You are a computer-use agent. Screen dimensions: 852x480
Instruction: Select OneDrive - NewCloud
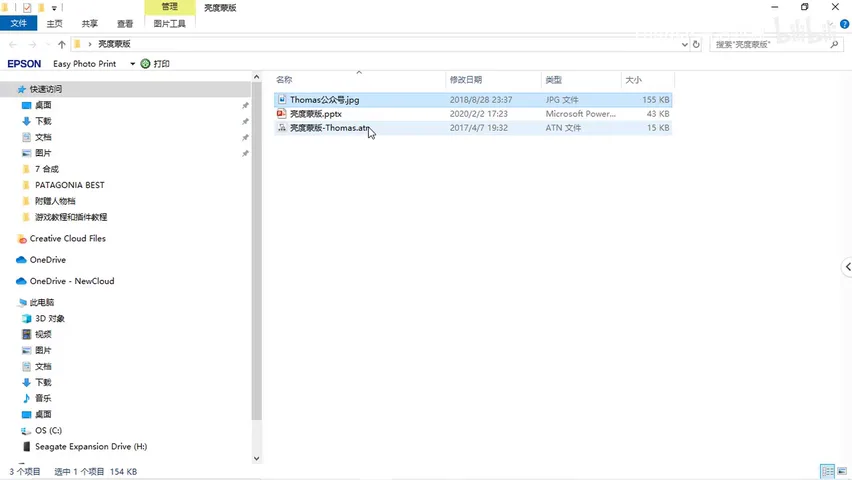coord(72,281)
